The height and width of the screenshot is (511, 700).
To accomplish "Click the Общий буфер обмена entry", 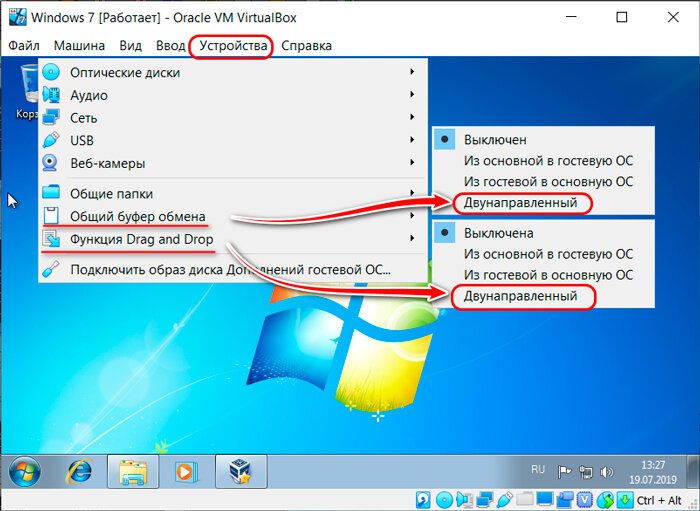I will click(x=233, y=216).
